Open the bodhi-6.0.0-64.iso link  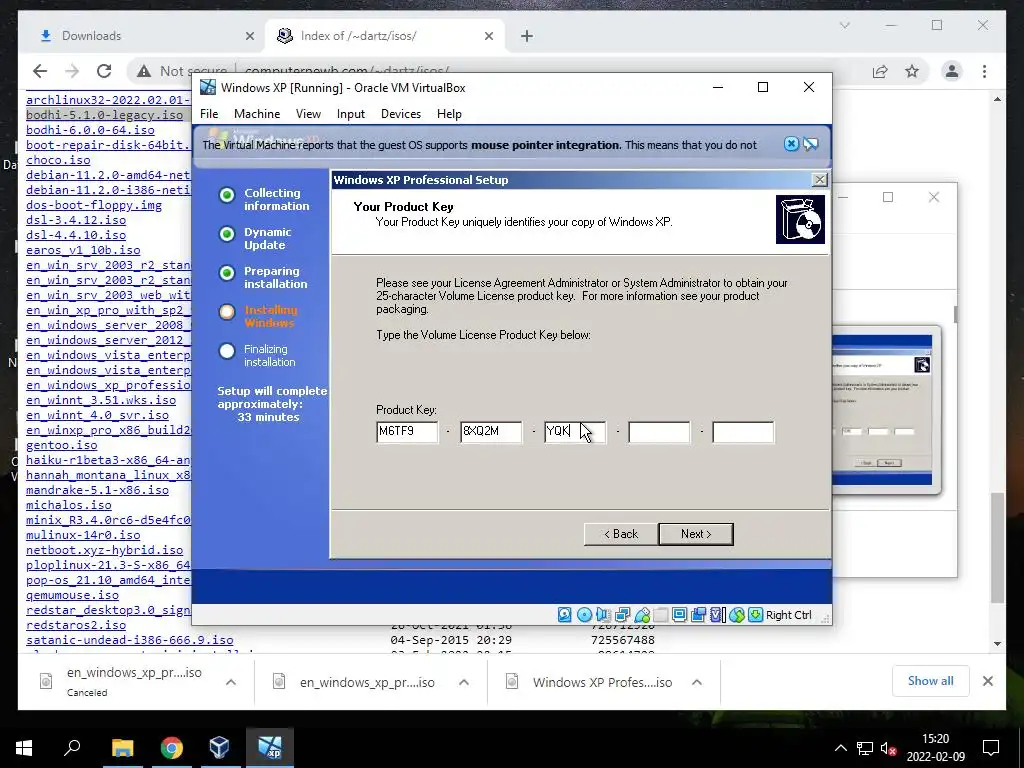pos(90,130)
